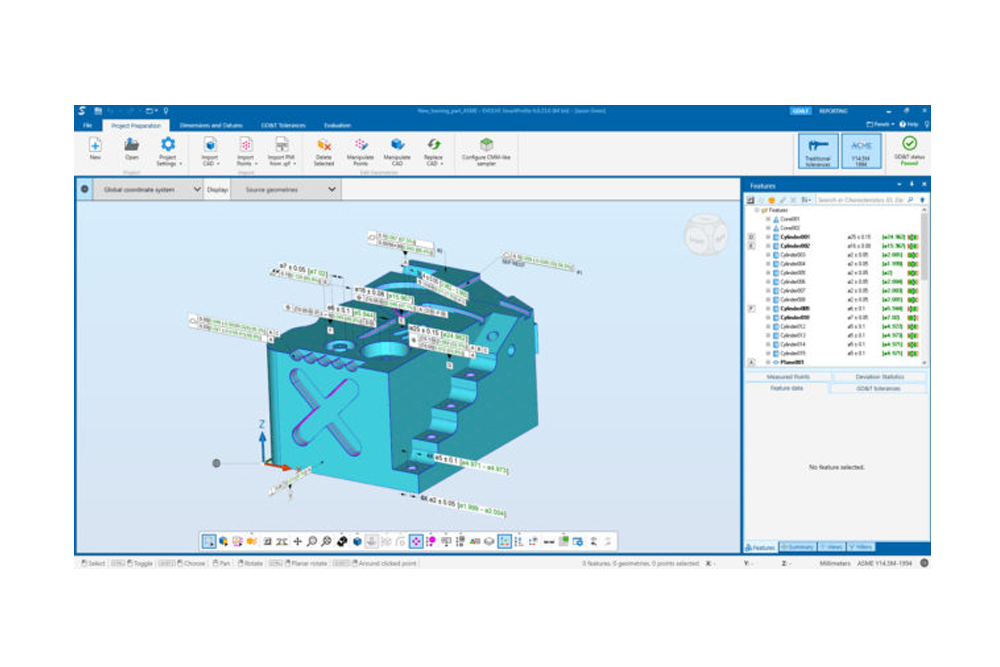Screen dimensions: 1000x667
Task: Select the Manipulate Points tool
Action: coord(360,146)
